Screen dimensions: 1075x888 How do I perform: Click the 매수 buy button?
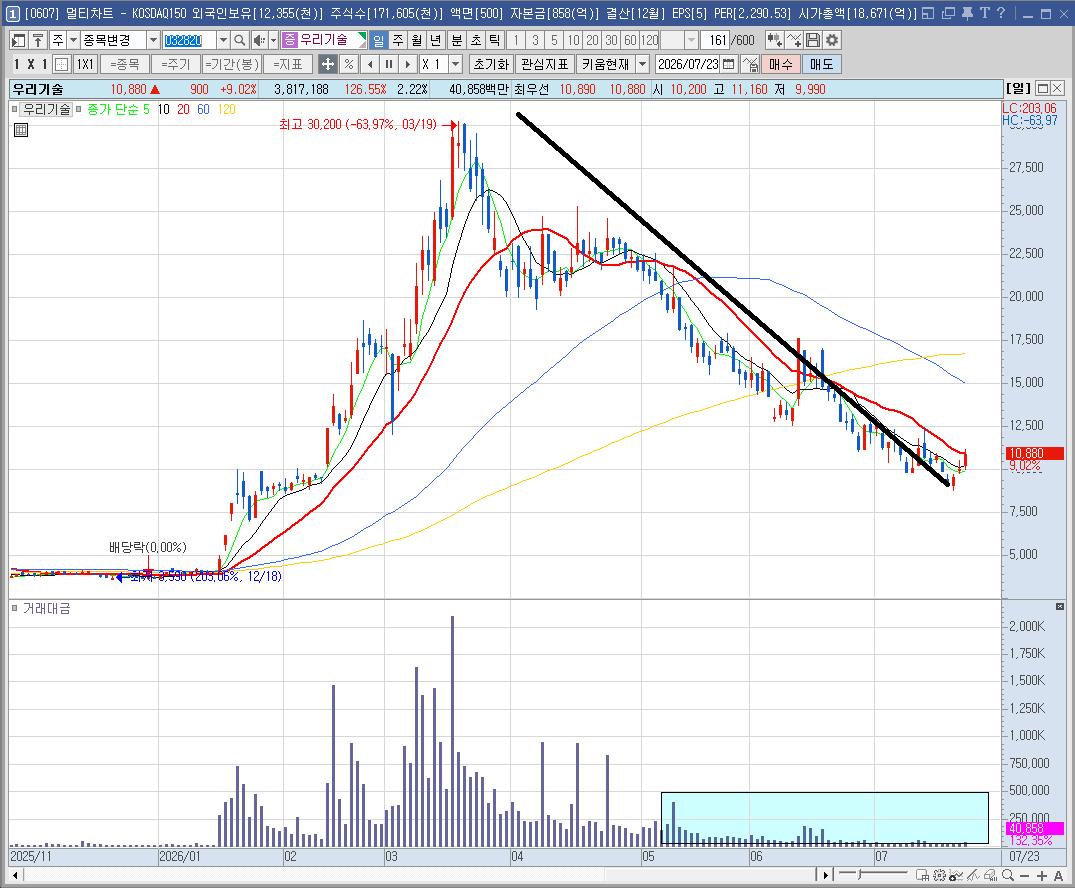point(780,64)
